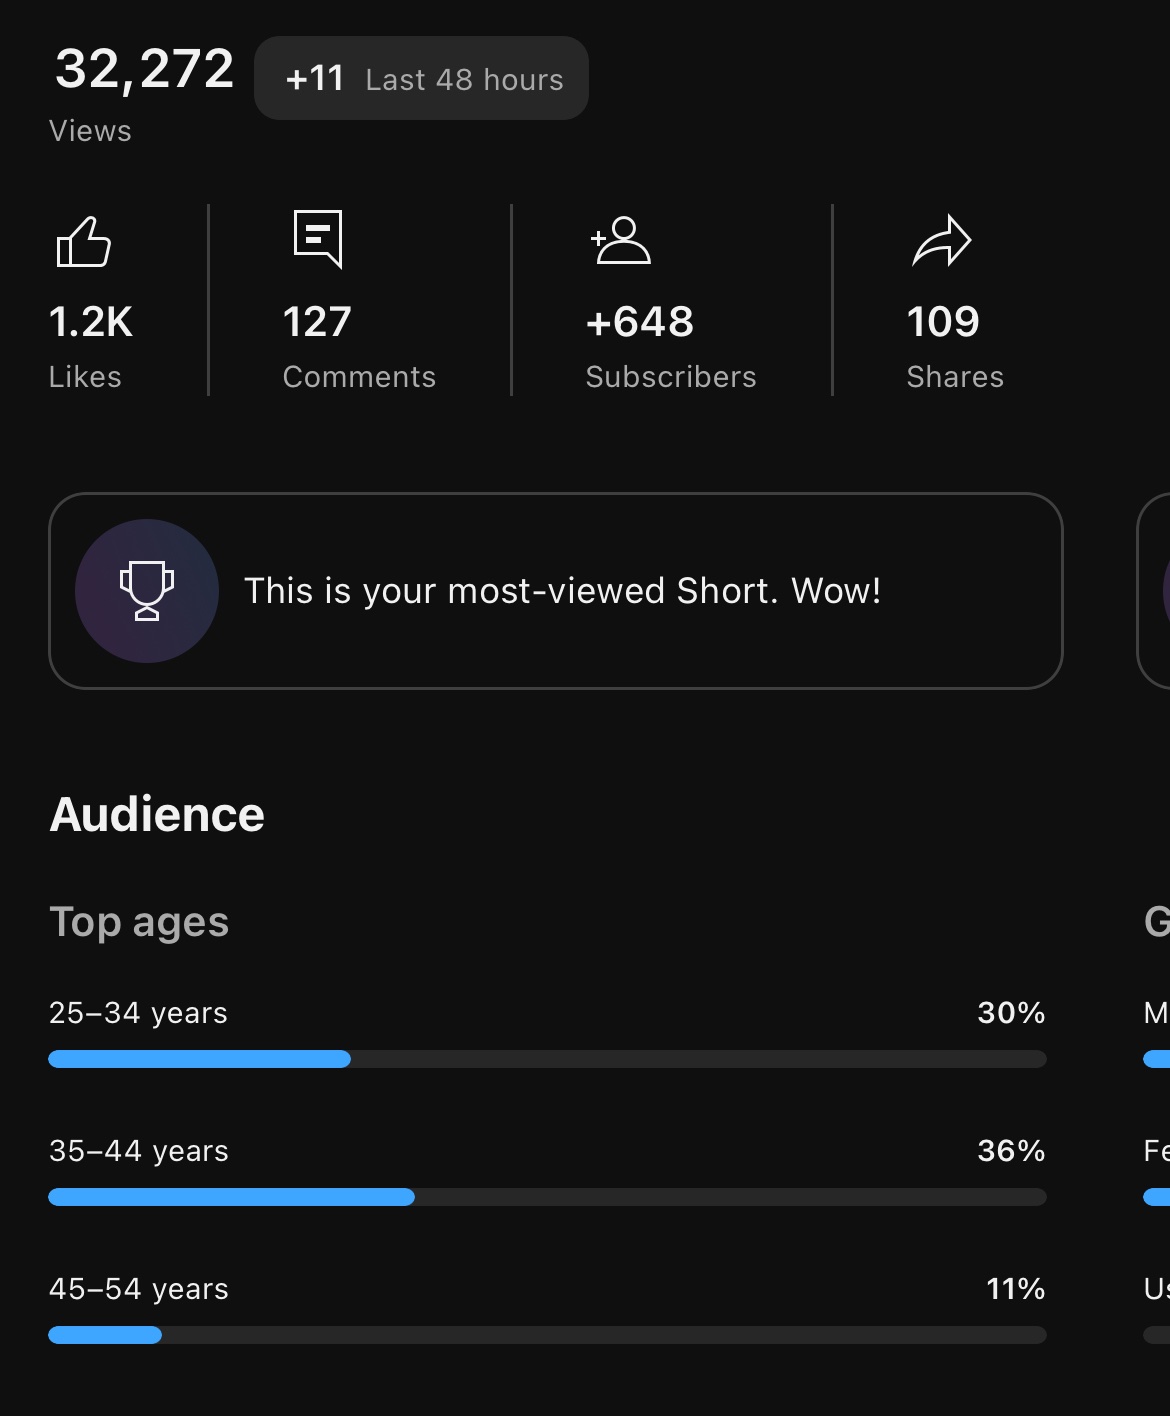Screen dimensions: 1170x1416
Task: Select the 45–54 years progress bar
Action: tap(547, 1335)
